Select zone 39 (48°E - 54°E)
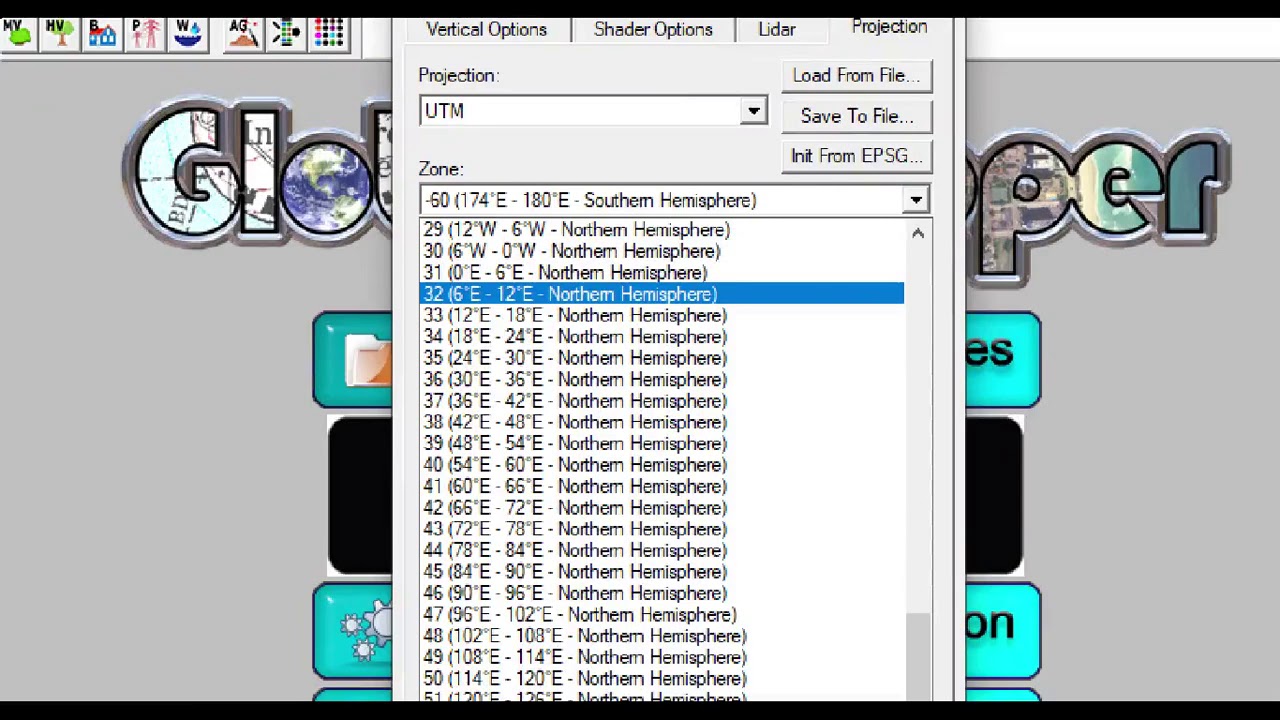1280x720 pixels. [662, 443]
